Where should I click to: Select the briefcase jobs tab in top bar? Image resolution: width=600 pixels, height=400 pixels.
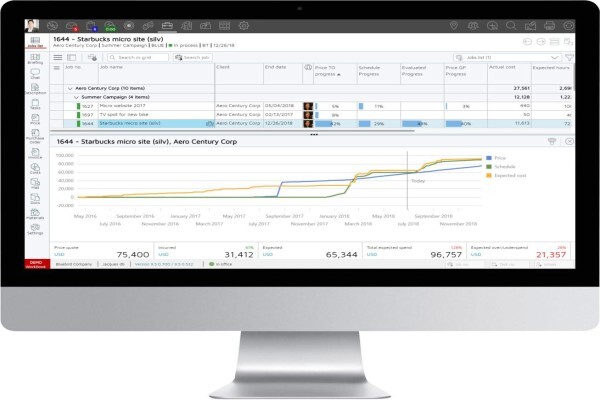pyautogui.click(x=167, y=26)
